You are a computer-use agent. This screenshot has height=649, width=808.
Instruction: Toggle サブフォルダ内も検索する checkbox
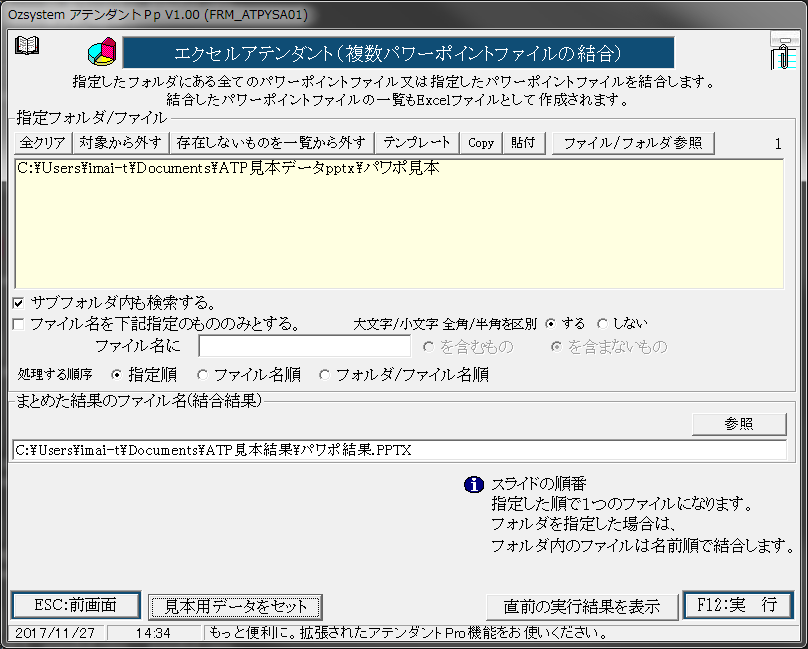[16, 303]
